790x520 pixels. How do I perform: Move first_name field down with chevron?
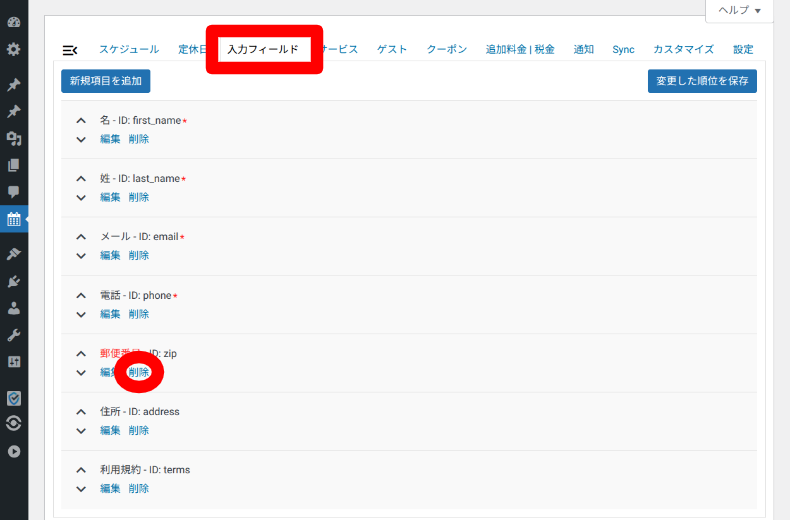(81, 140)
